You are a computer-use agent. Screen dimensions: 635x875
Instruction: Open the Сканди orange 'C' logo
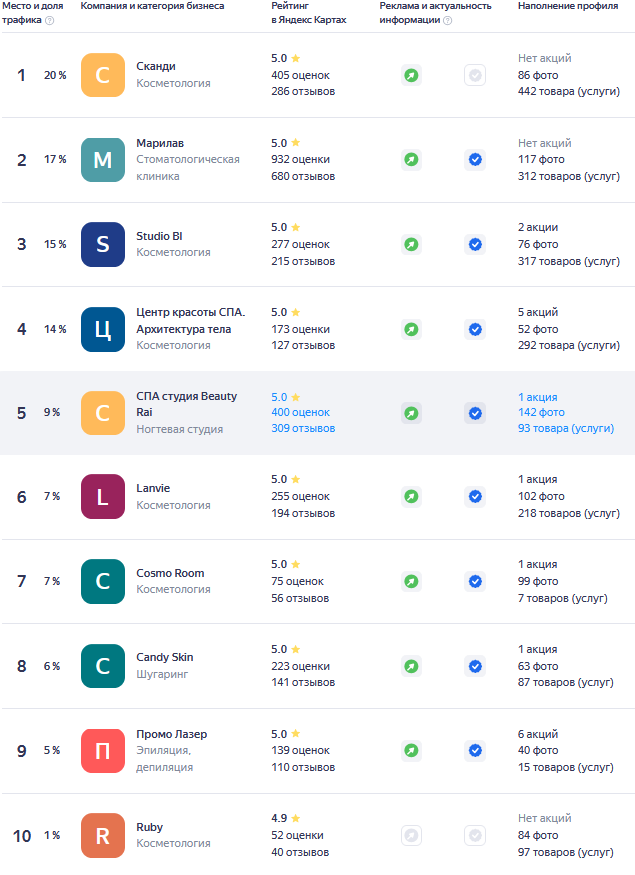(103, 75)
